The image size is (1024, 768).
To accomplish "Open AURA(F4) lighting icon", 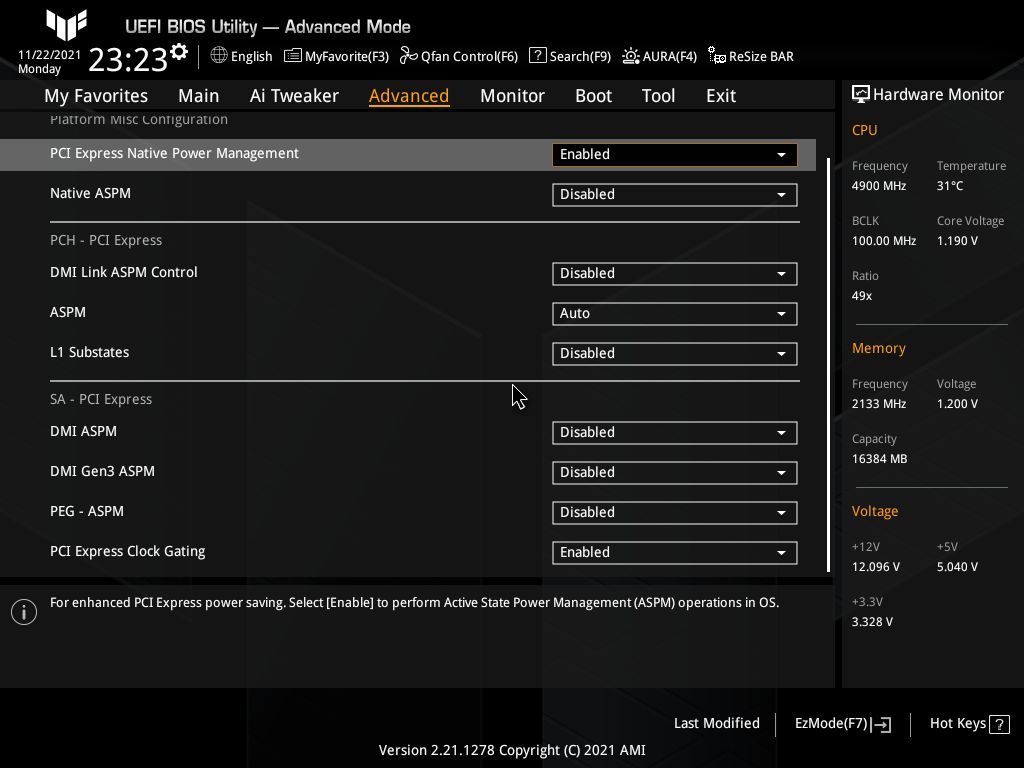I will point(631,56).
